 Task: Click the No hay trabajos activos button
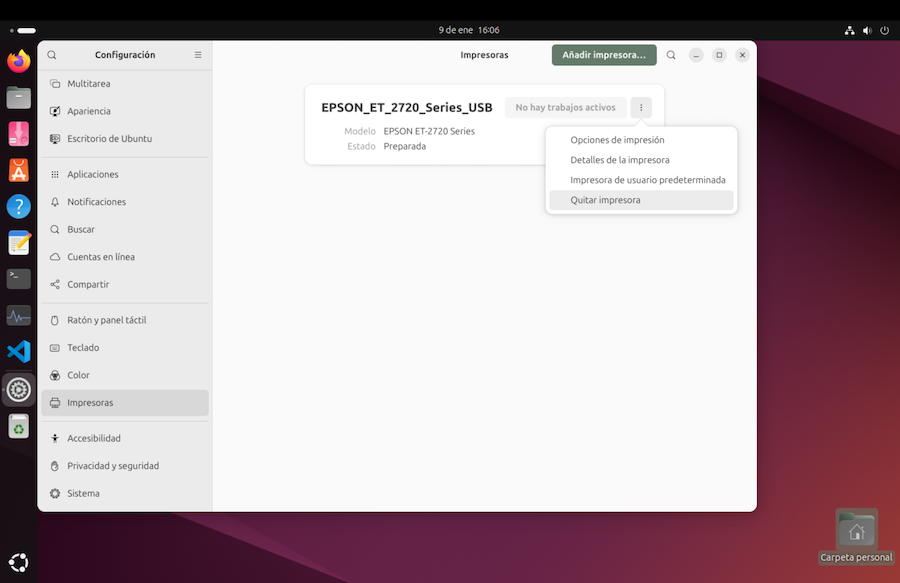click(x=565, y=108)
